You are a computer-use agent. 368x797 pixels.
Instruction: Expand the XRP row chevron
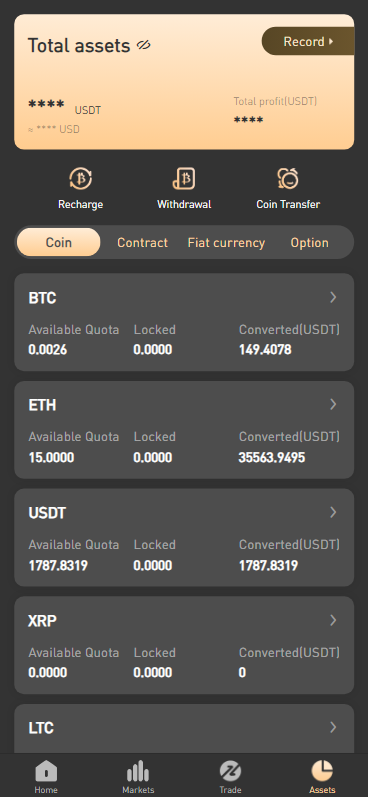click(x=333, y=620)
